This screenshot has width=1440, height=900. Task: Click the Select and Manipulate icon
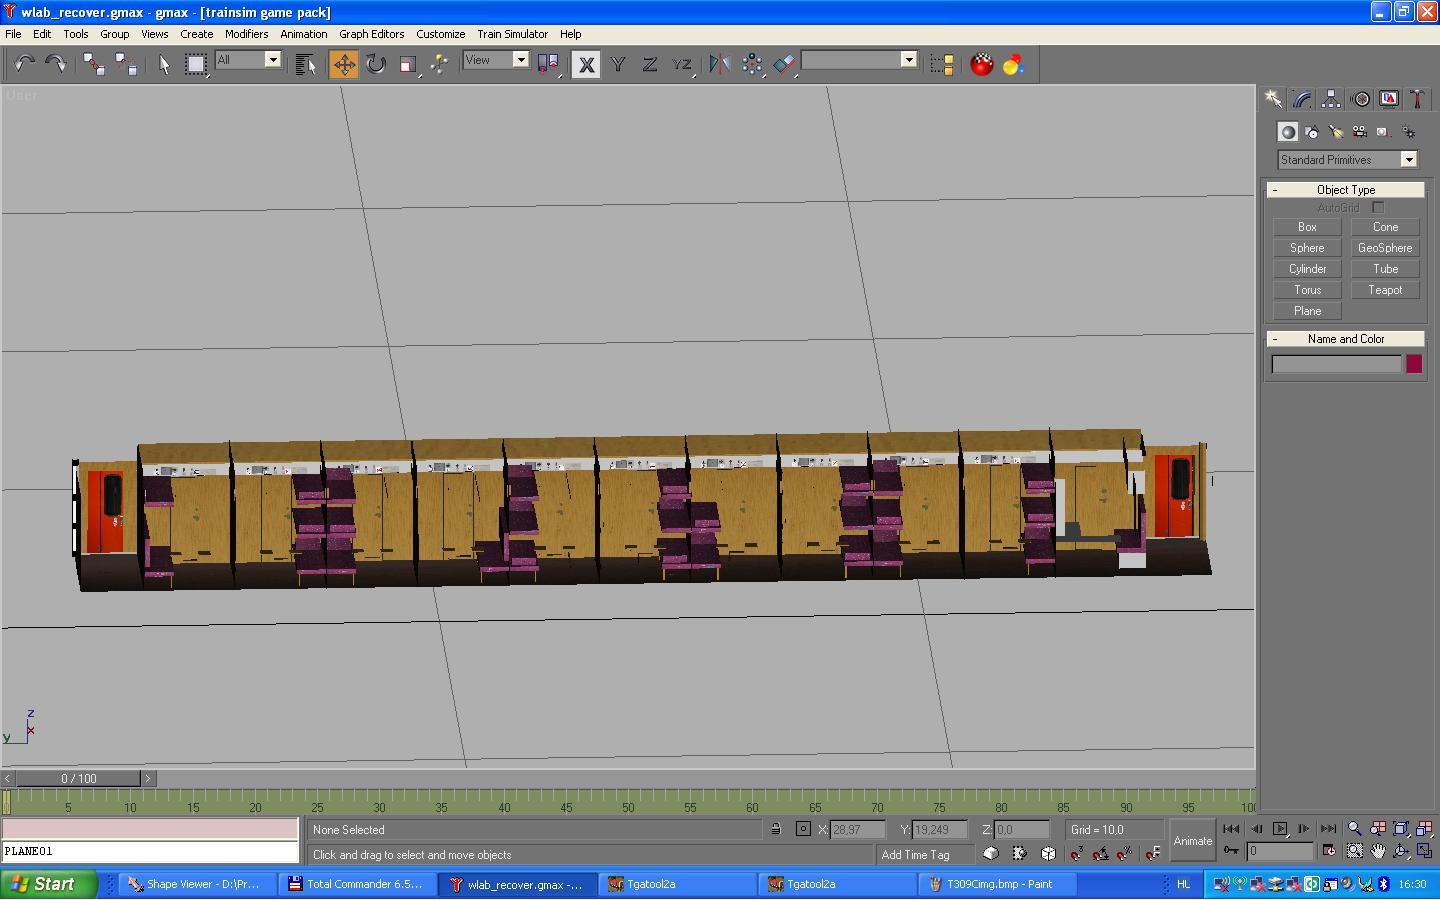point(439,64)
